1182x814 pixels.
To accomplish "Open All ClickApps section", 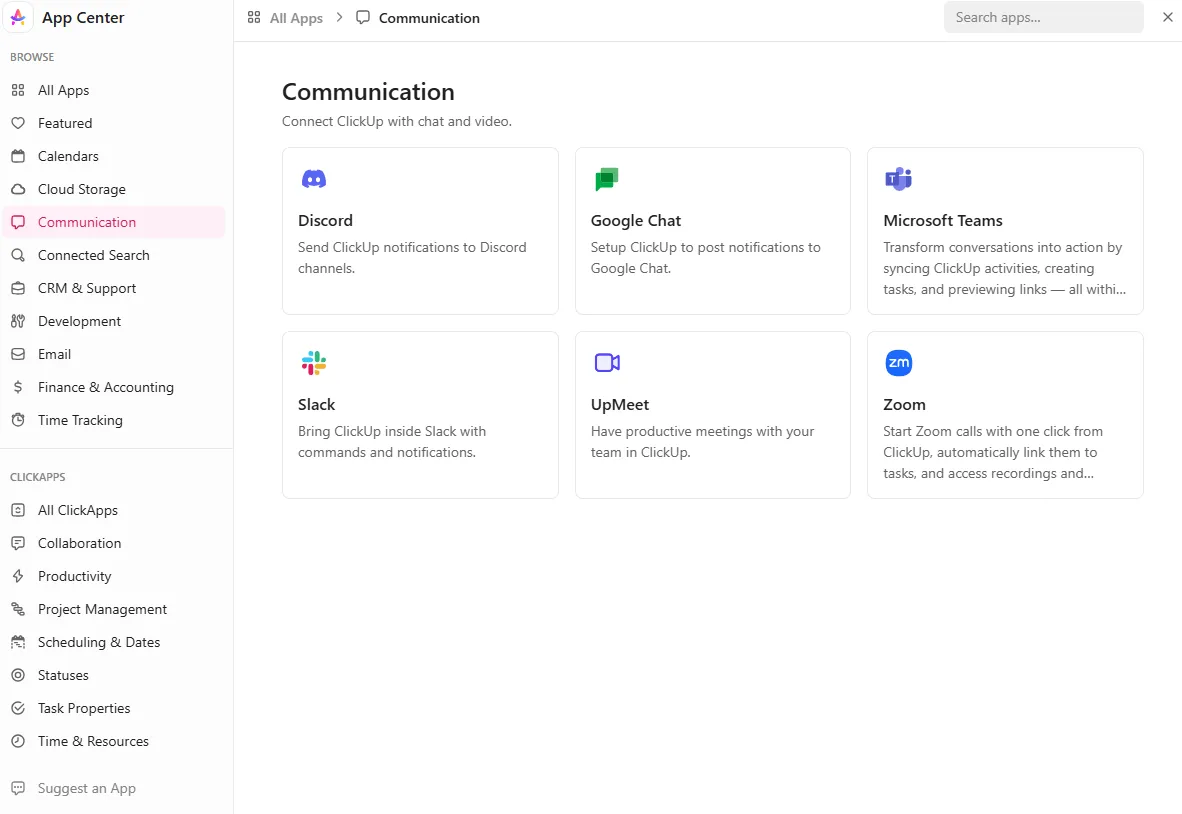I will click(114, 510).
